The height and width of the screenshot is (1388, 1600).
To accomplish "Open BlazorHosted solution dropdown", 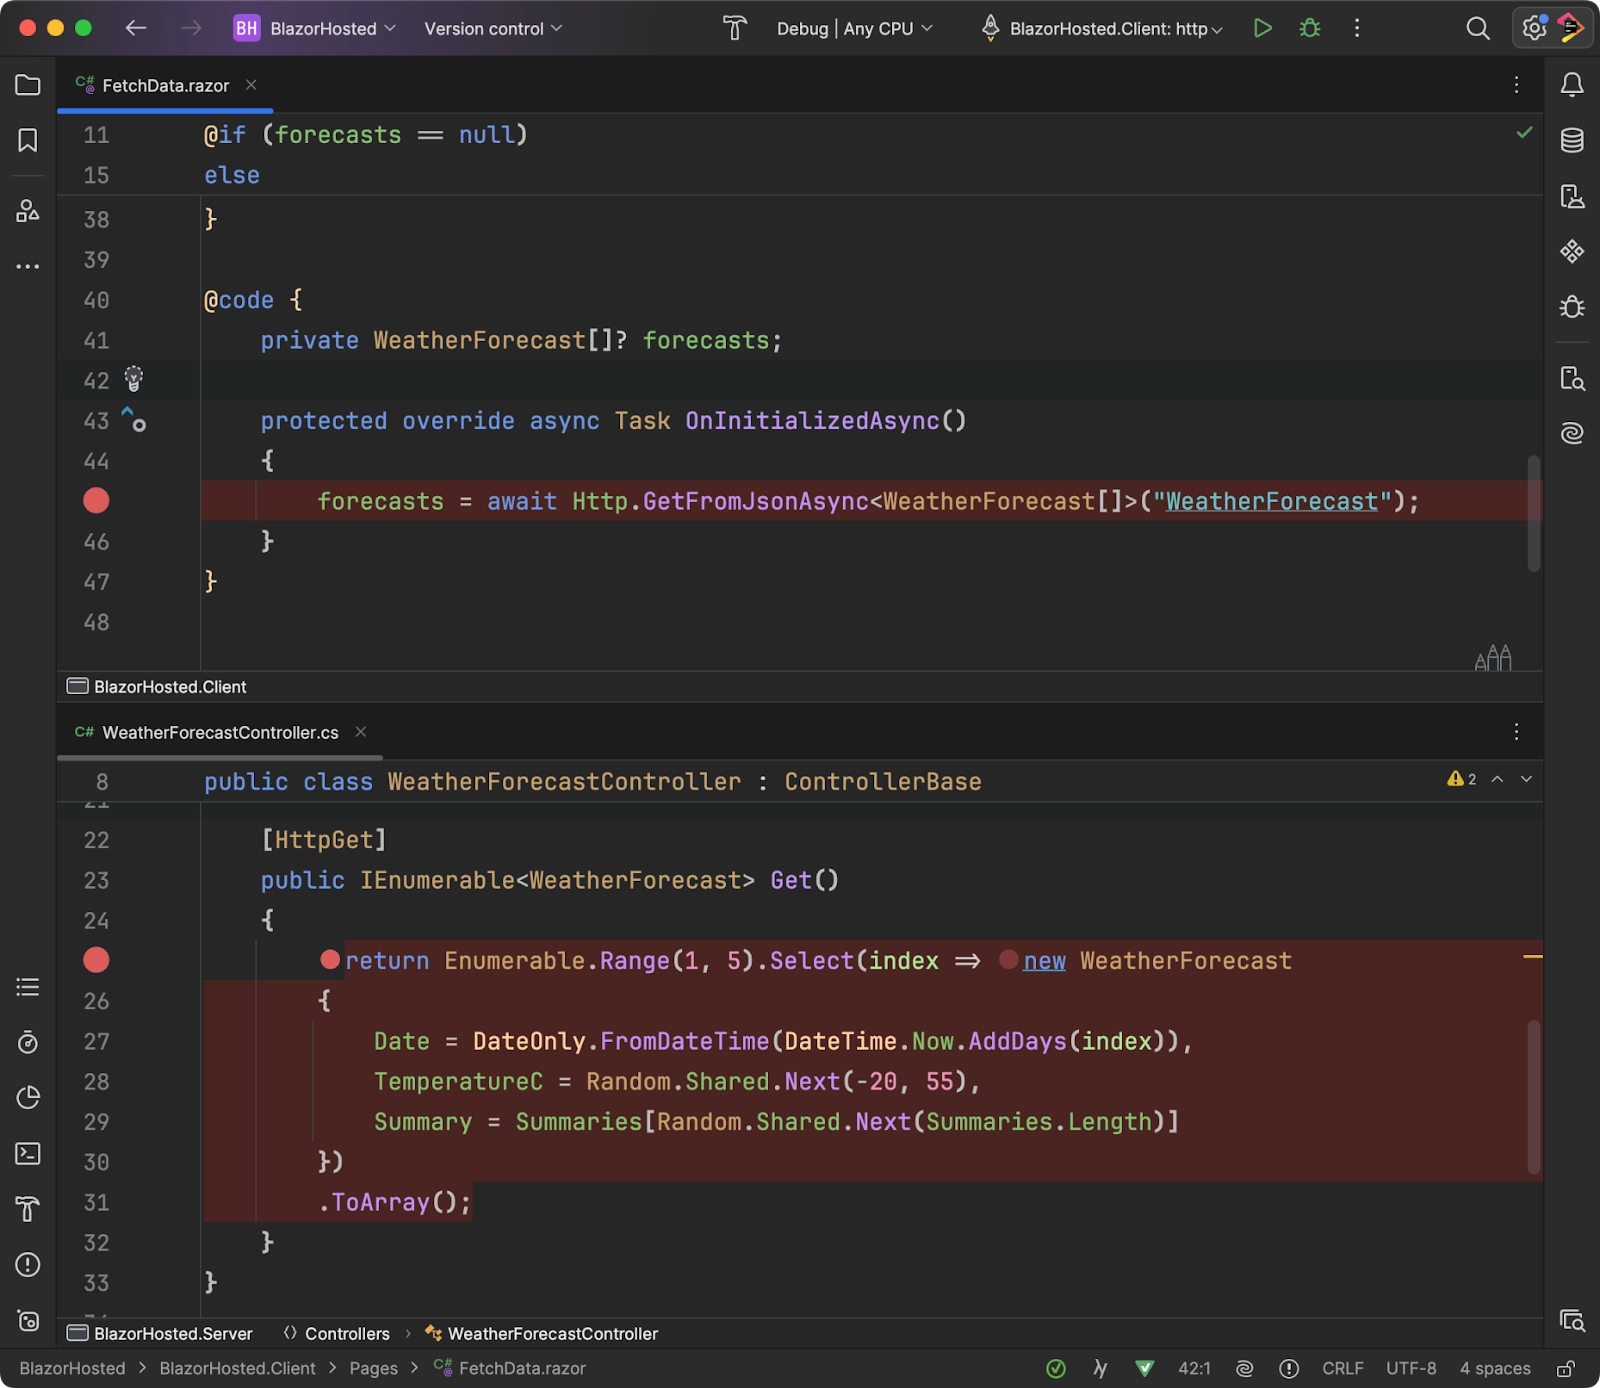I will [x=315, y=28].
